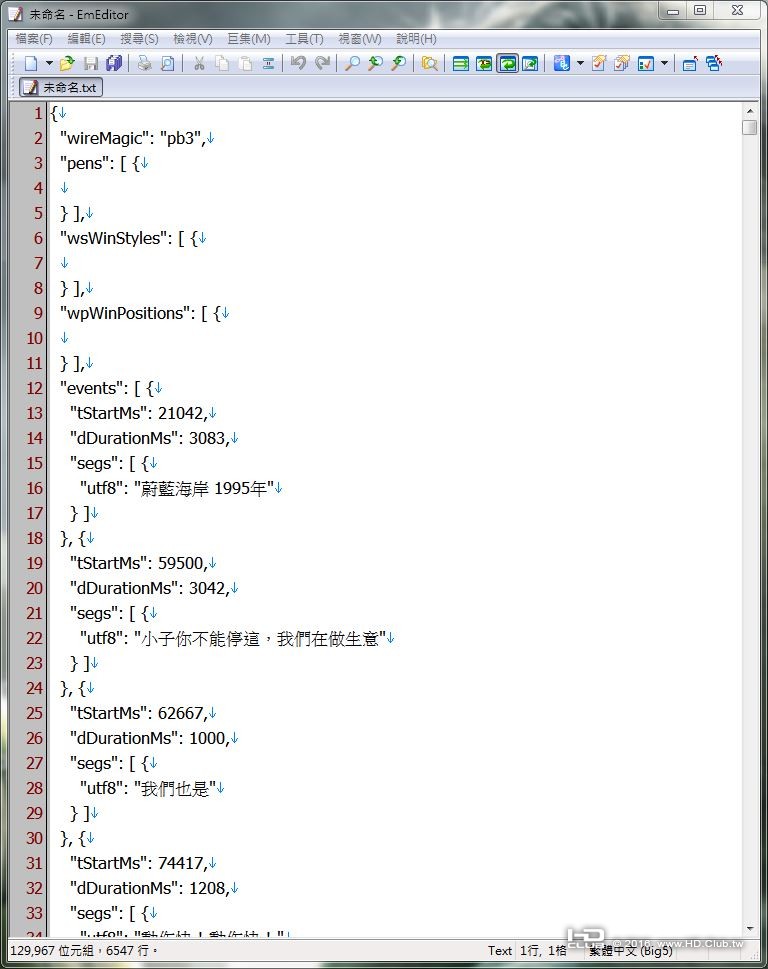This screenshot has width=768, height=969.
Task: Click the Text mode label in status bar
Action: [x=499, y=951]
